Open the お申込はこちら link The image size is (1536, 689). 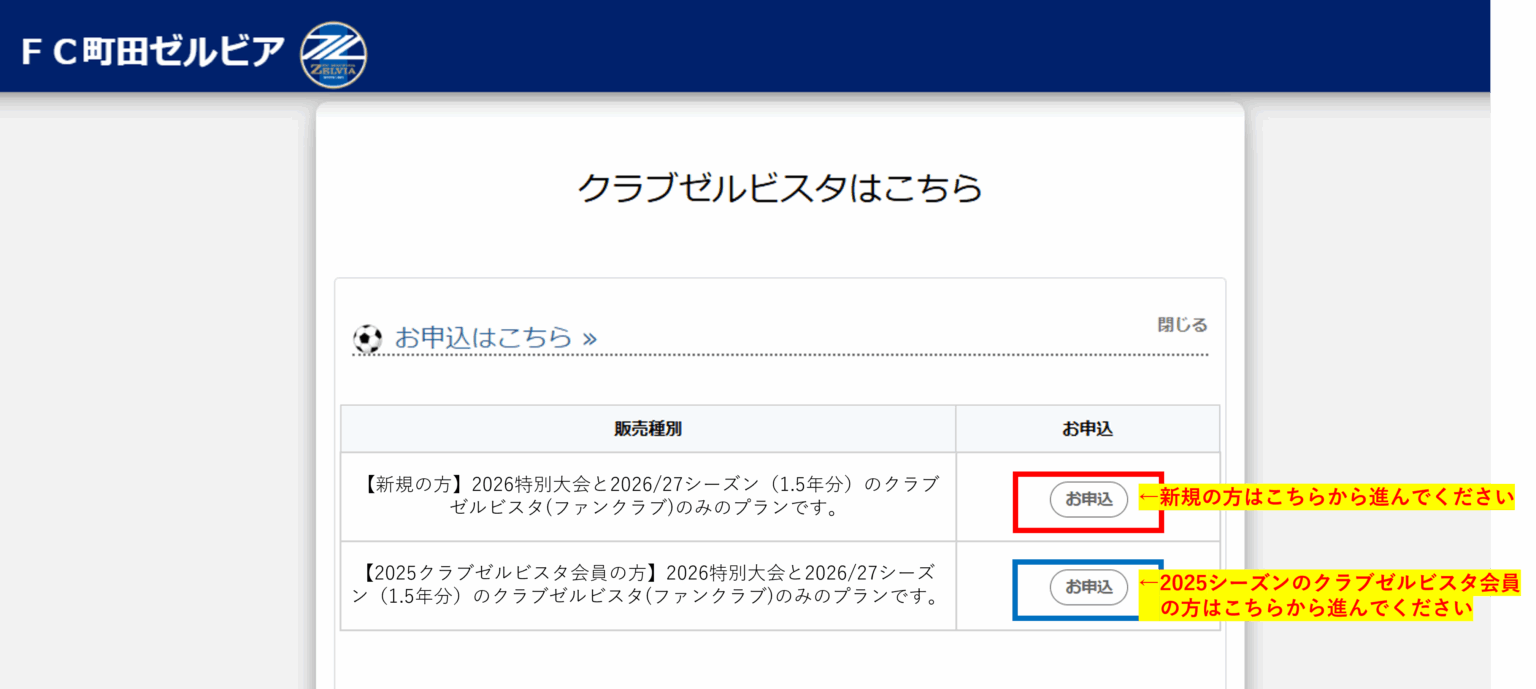(x=483, y=337)
